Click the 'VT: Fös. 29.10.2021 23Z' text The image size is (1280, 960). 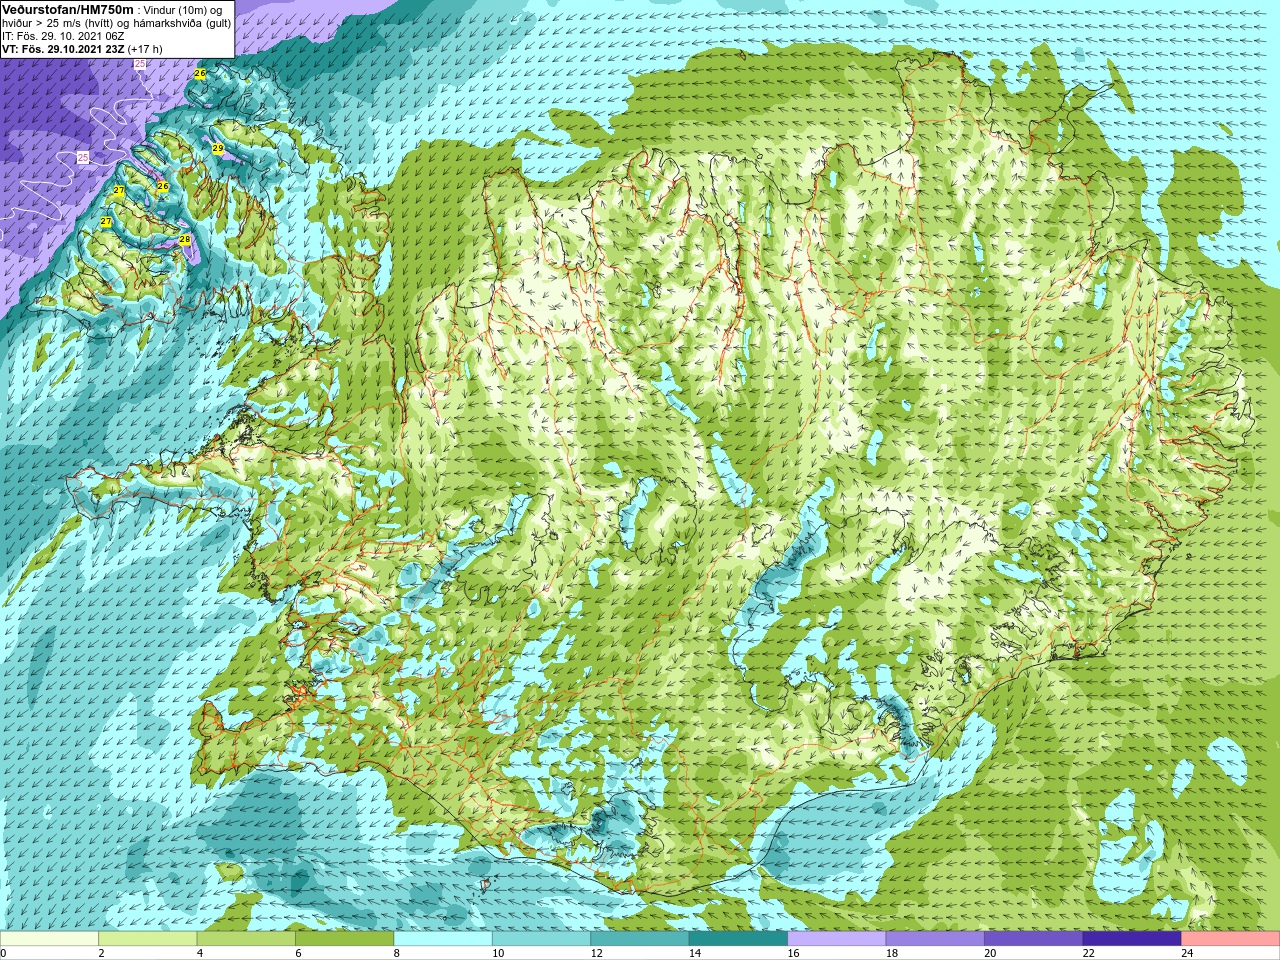pyautogui.click(x=63, y=49)
